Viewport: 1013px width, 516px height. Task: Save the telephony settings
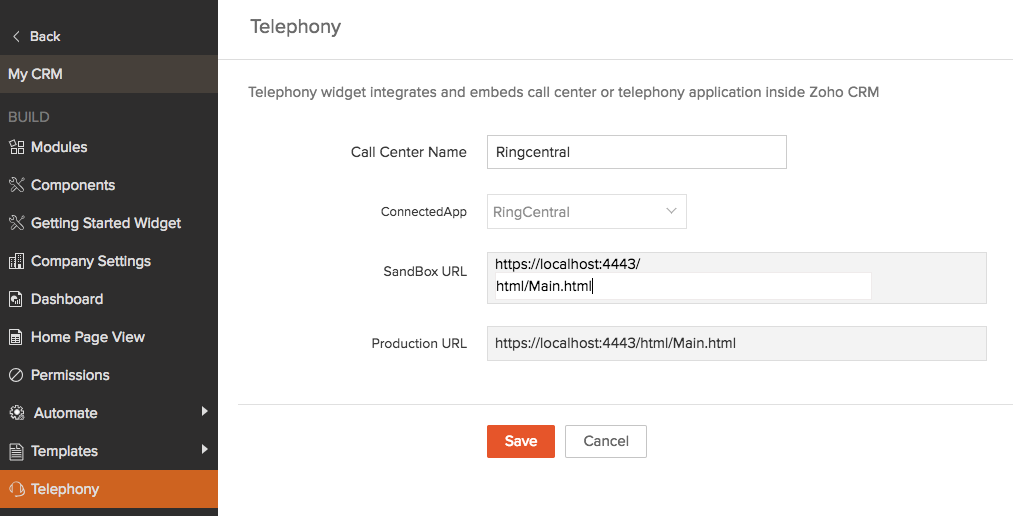click(520, 441)
